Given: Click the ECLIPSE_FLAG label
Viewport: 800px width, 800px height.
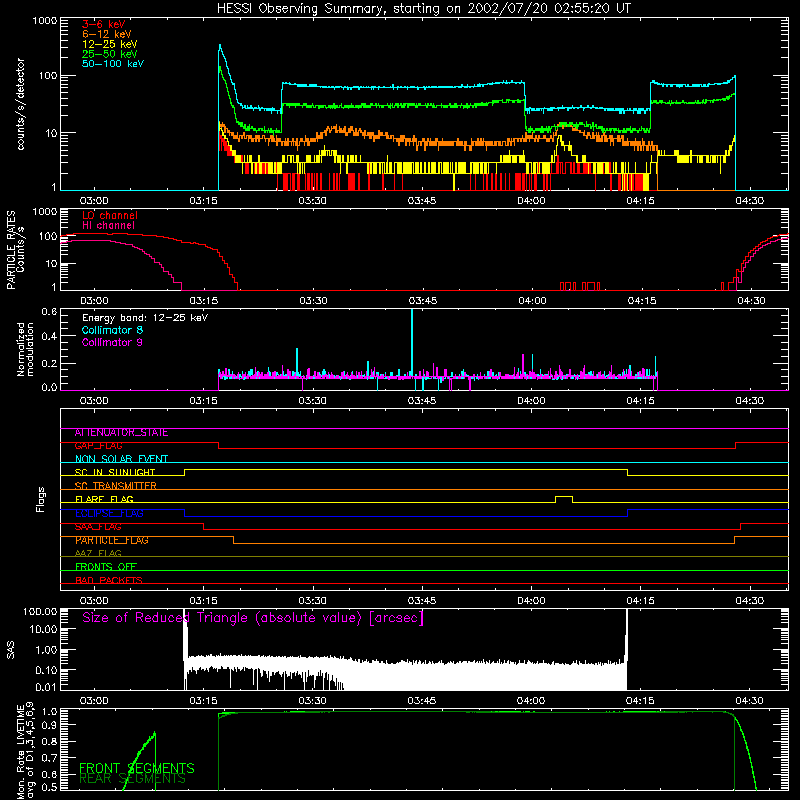Looking at the screenshot, I should (x=109, y=513).
